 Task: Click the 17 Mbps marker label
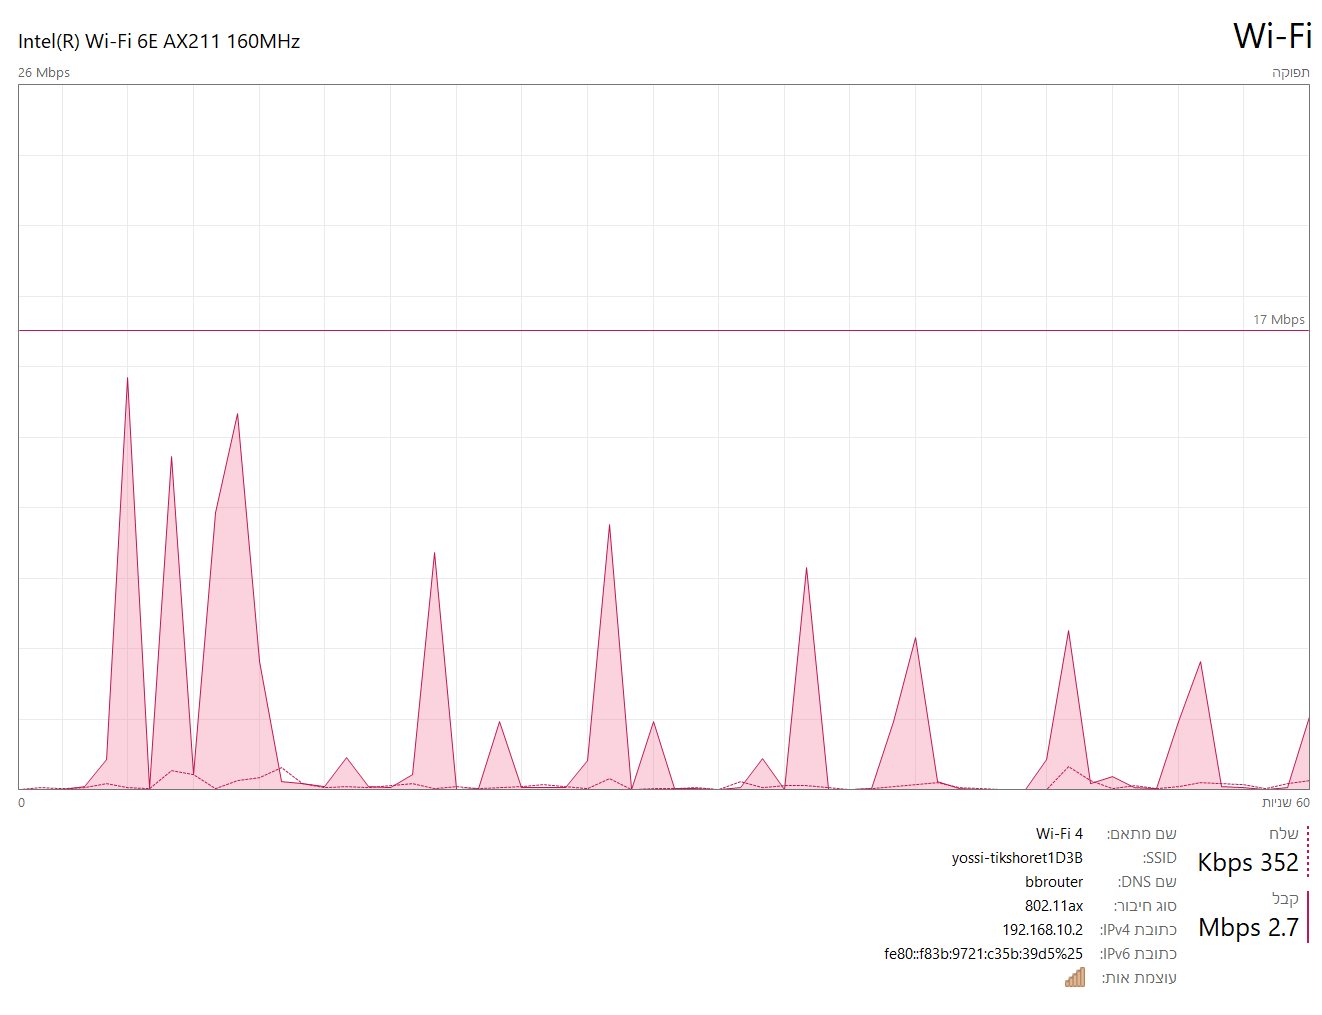click(x=1278, y=320)
